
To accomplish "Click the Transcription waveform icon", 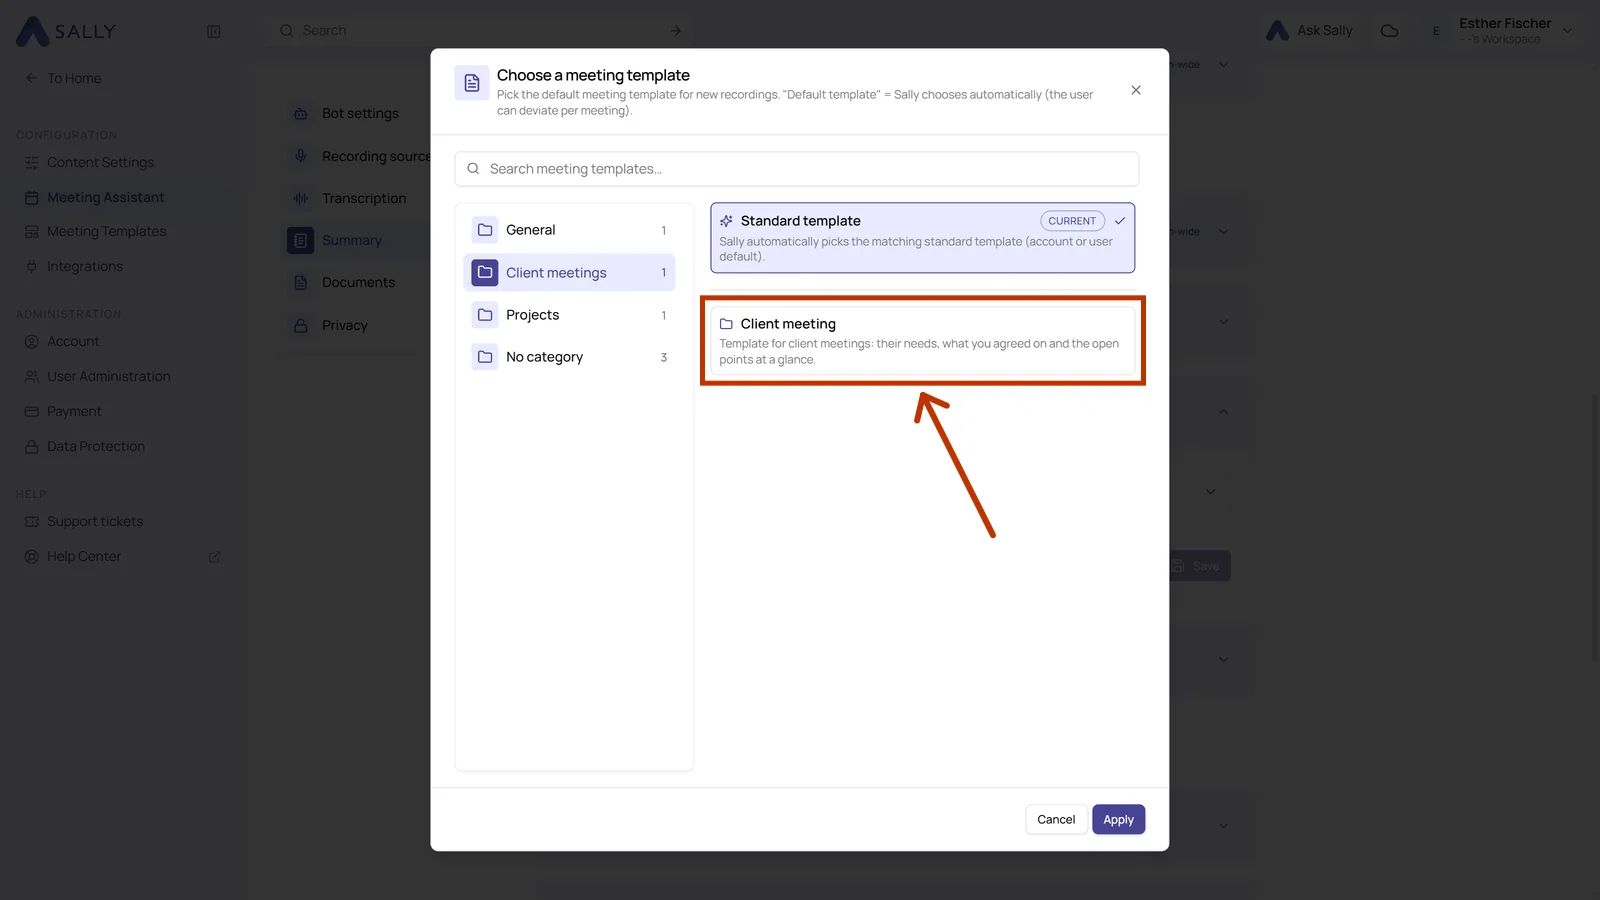I will [x=300, y=198].
